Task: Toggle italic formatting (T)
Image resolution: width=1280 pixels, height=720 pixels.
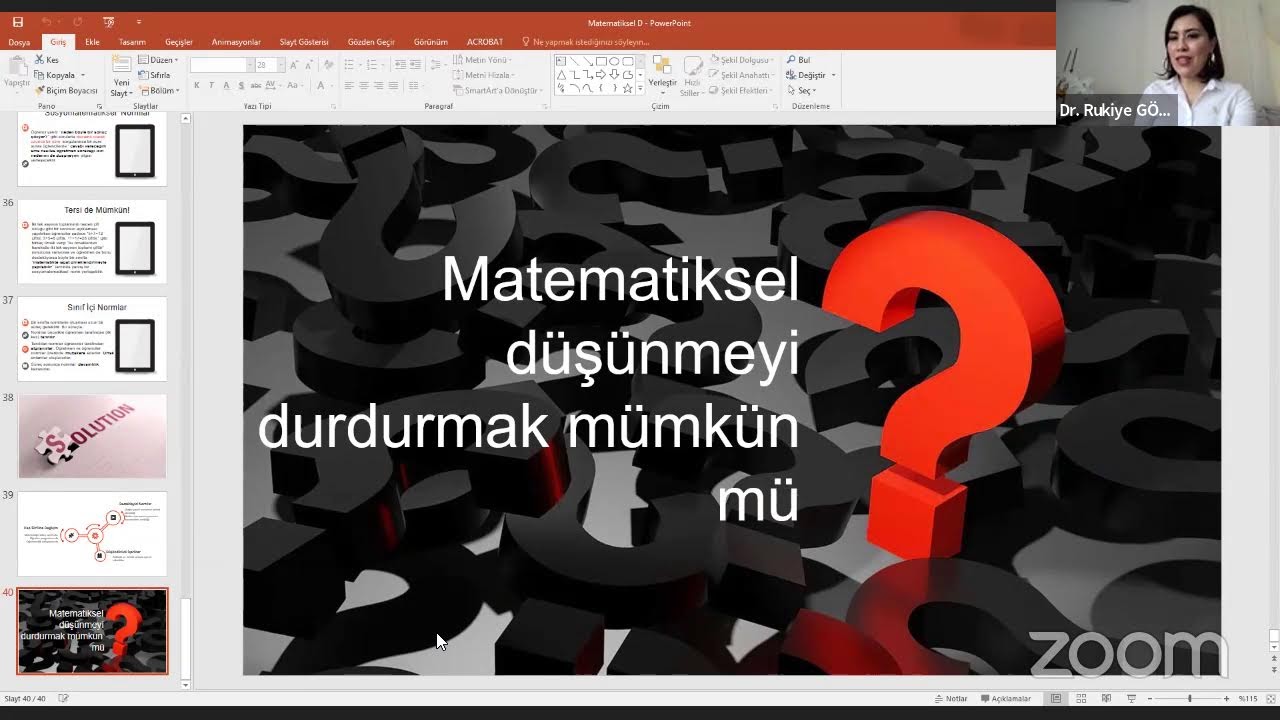Action: pos(211,86)
